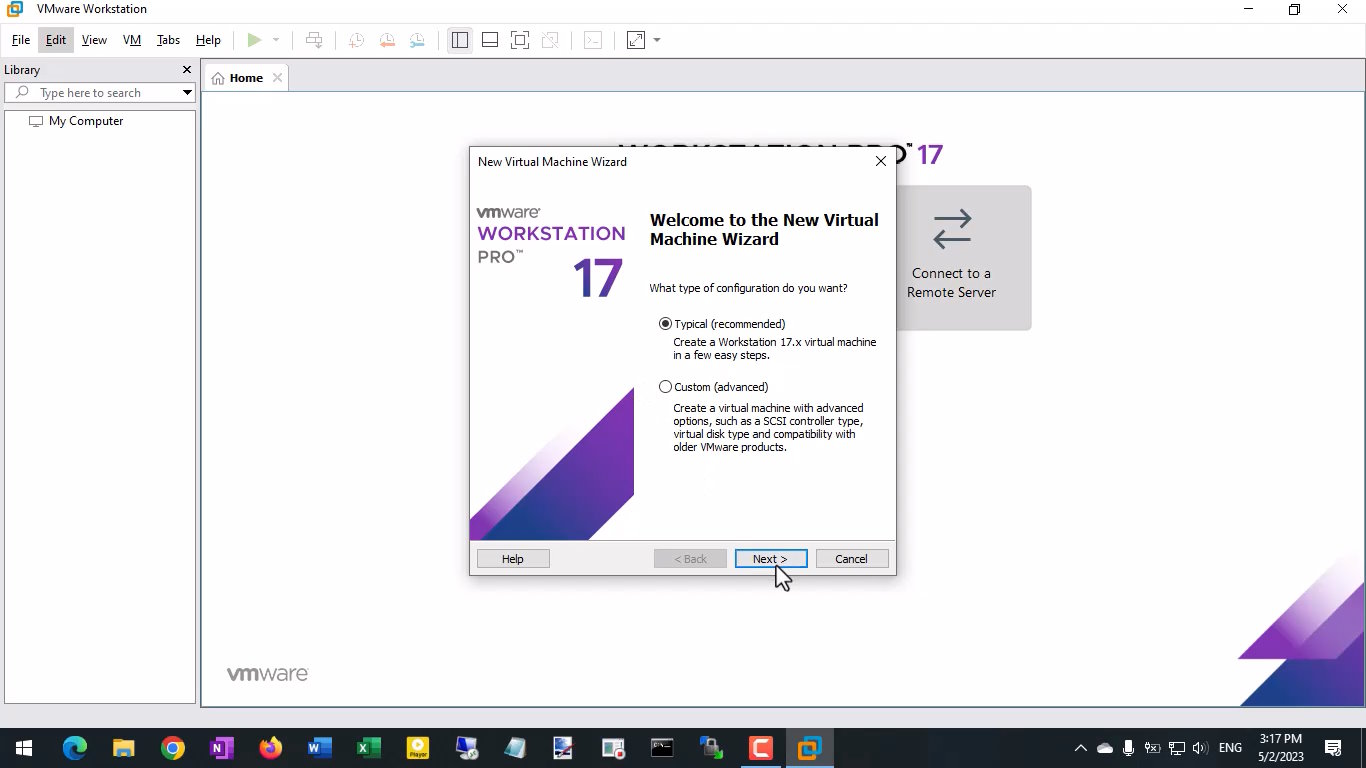Click the Next button in the wizard
This screenshot has width=1366, height=768.
tap(770, 559)
